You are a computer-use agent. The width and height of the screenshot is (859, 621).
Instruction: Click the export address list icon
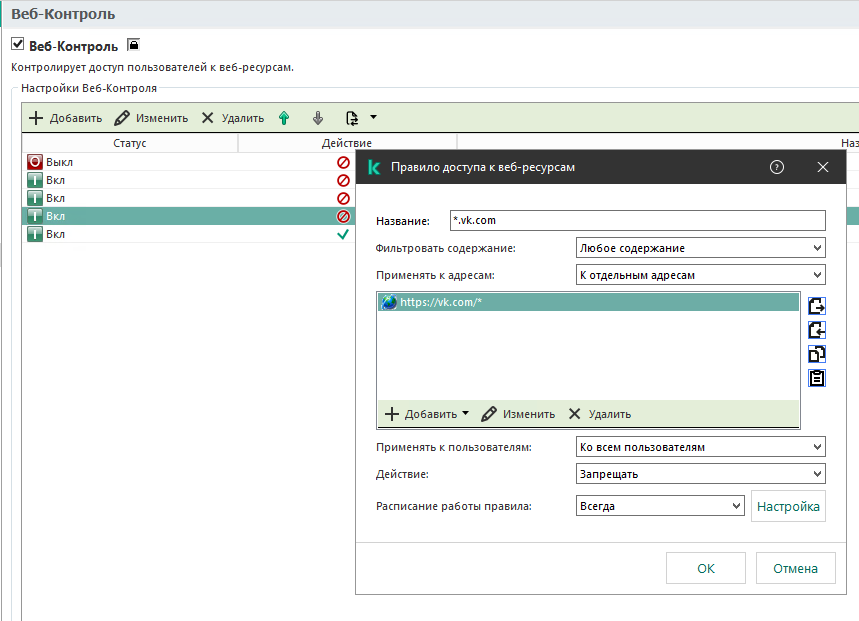point(817,306)
